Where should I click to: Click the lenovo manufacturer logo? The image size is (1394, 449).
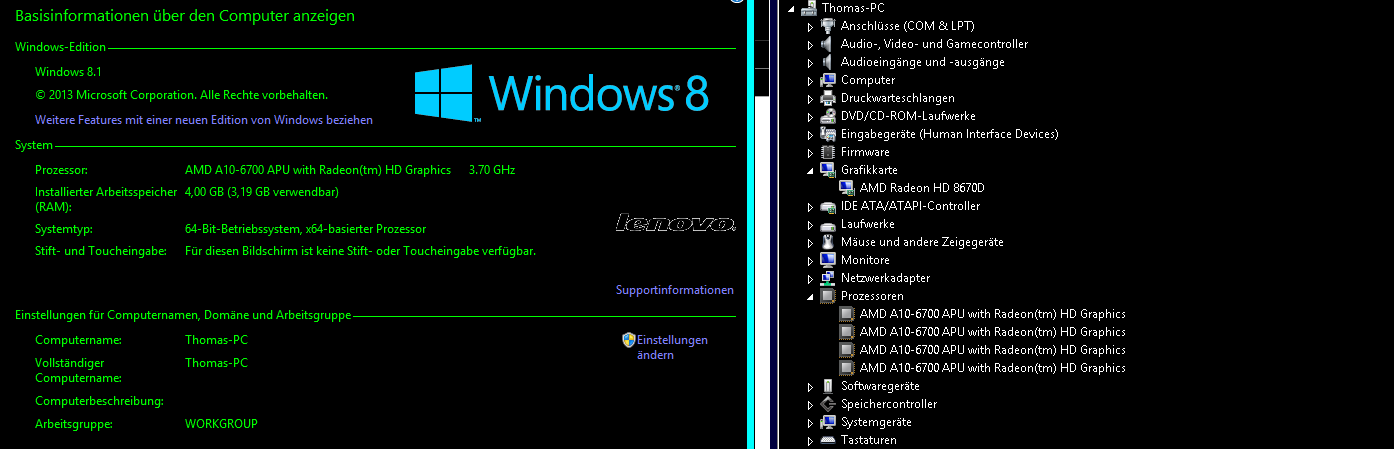(x=676, y=222)
